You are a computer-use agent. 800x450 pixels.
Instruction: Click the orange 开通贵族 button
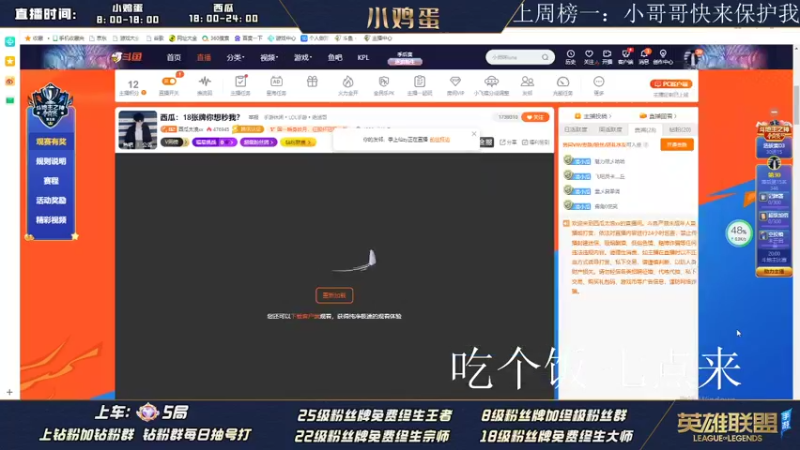click(677, 145)
